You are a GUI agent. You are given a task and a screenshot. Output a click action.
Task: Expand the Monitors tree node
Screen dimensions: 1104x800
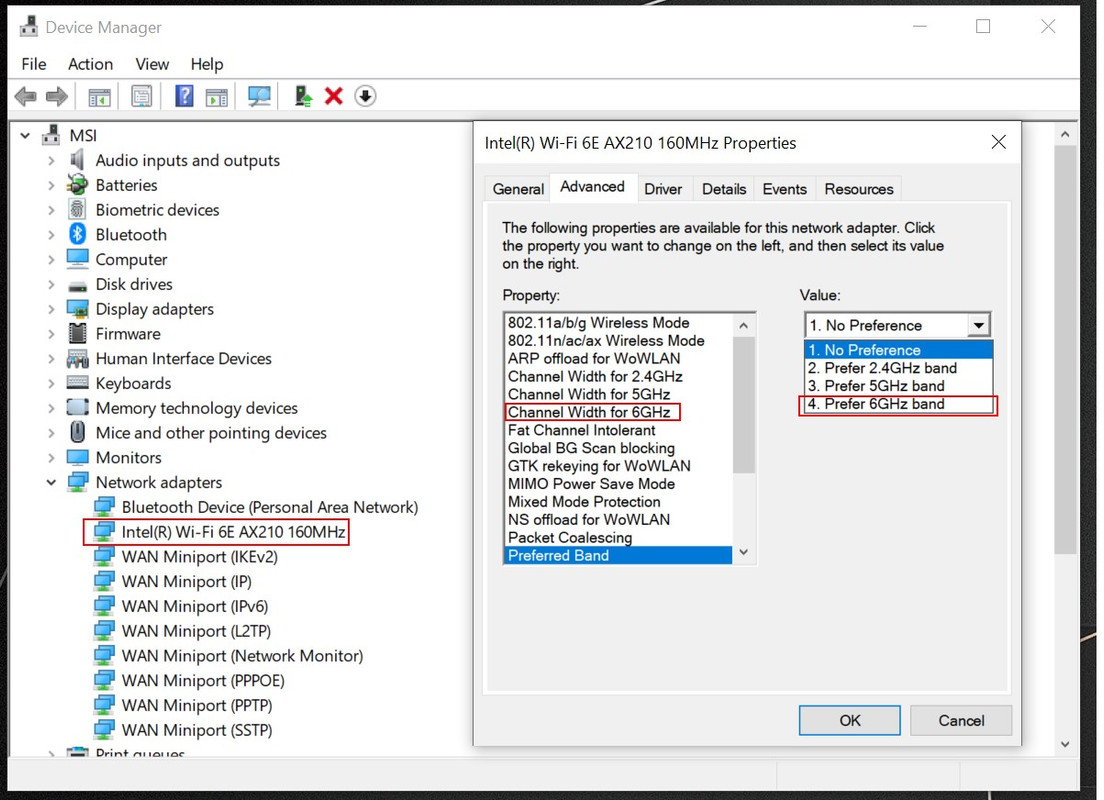[51, 458]
